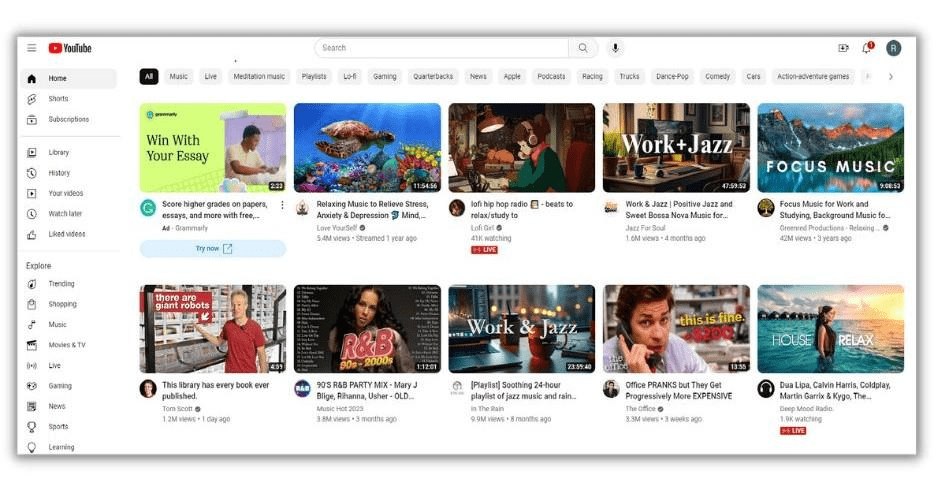
Task: Open the Create video icon
Action: (843, 48)
